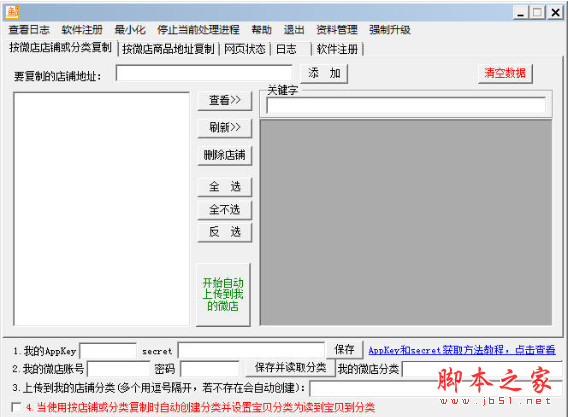Click the 保存 button
Screen dimensions: 568x417
tap(344, 350)
